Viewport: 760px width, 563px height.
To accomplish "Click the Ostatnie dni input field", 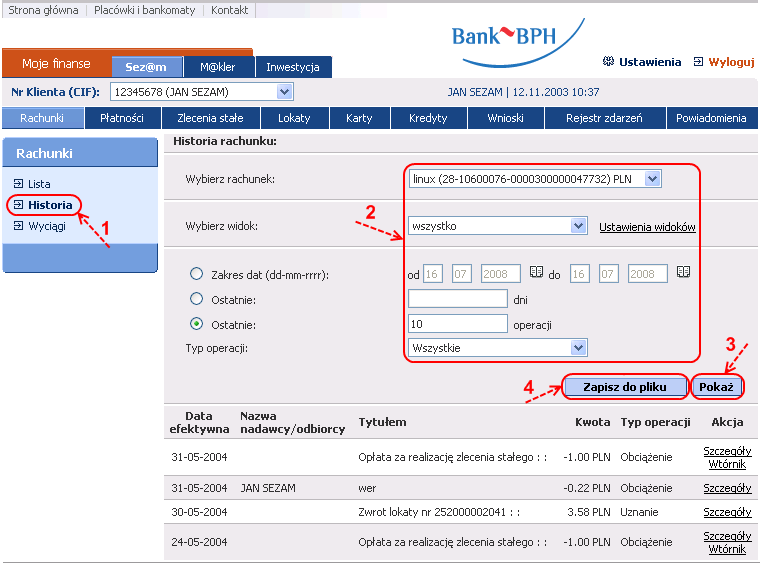I will [x=458, y=298].
